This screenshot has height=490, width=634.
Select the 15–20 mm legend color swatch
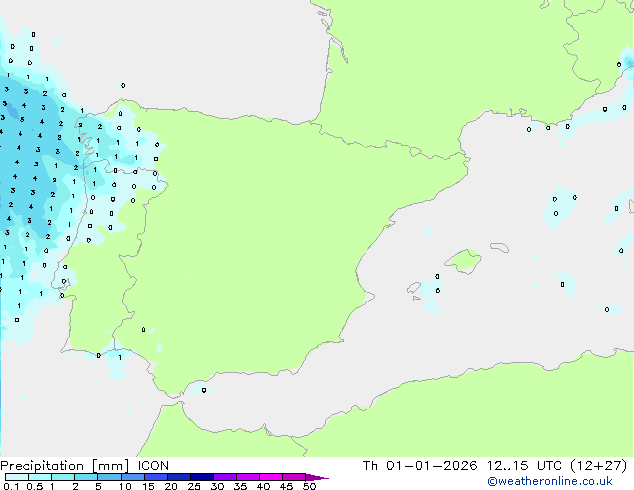coord(156,477)
